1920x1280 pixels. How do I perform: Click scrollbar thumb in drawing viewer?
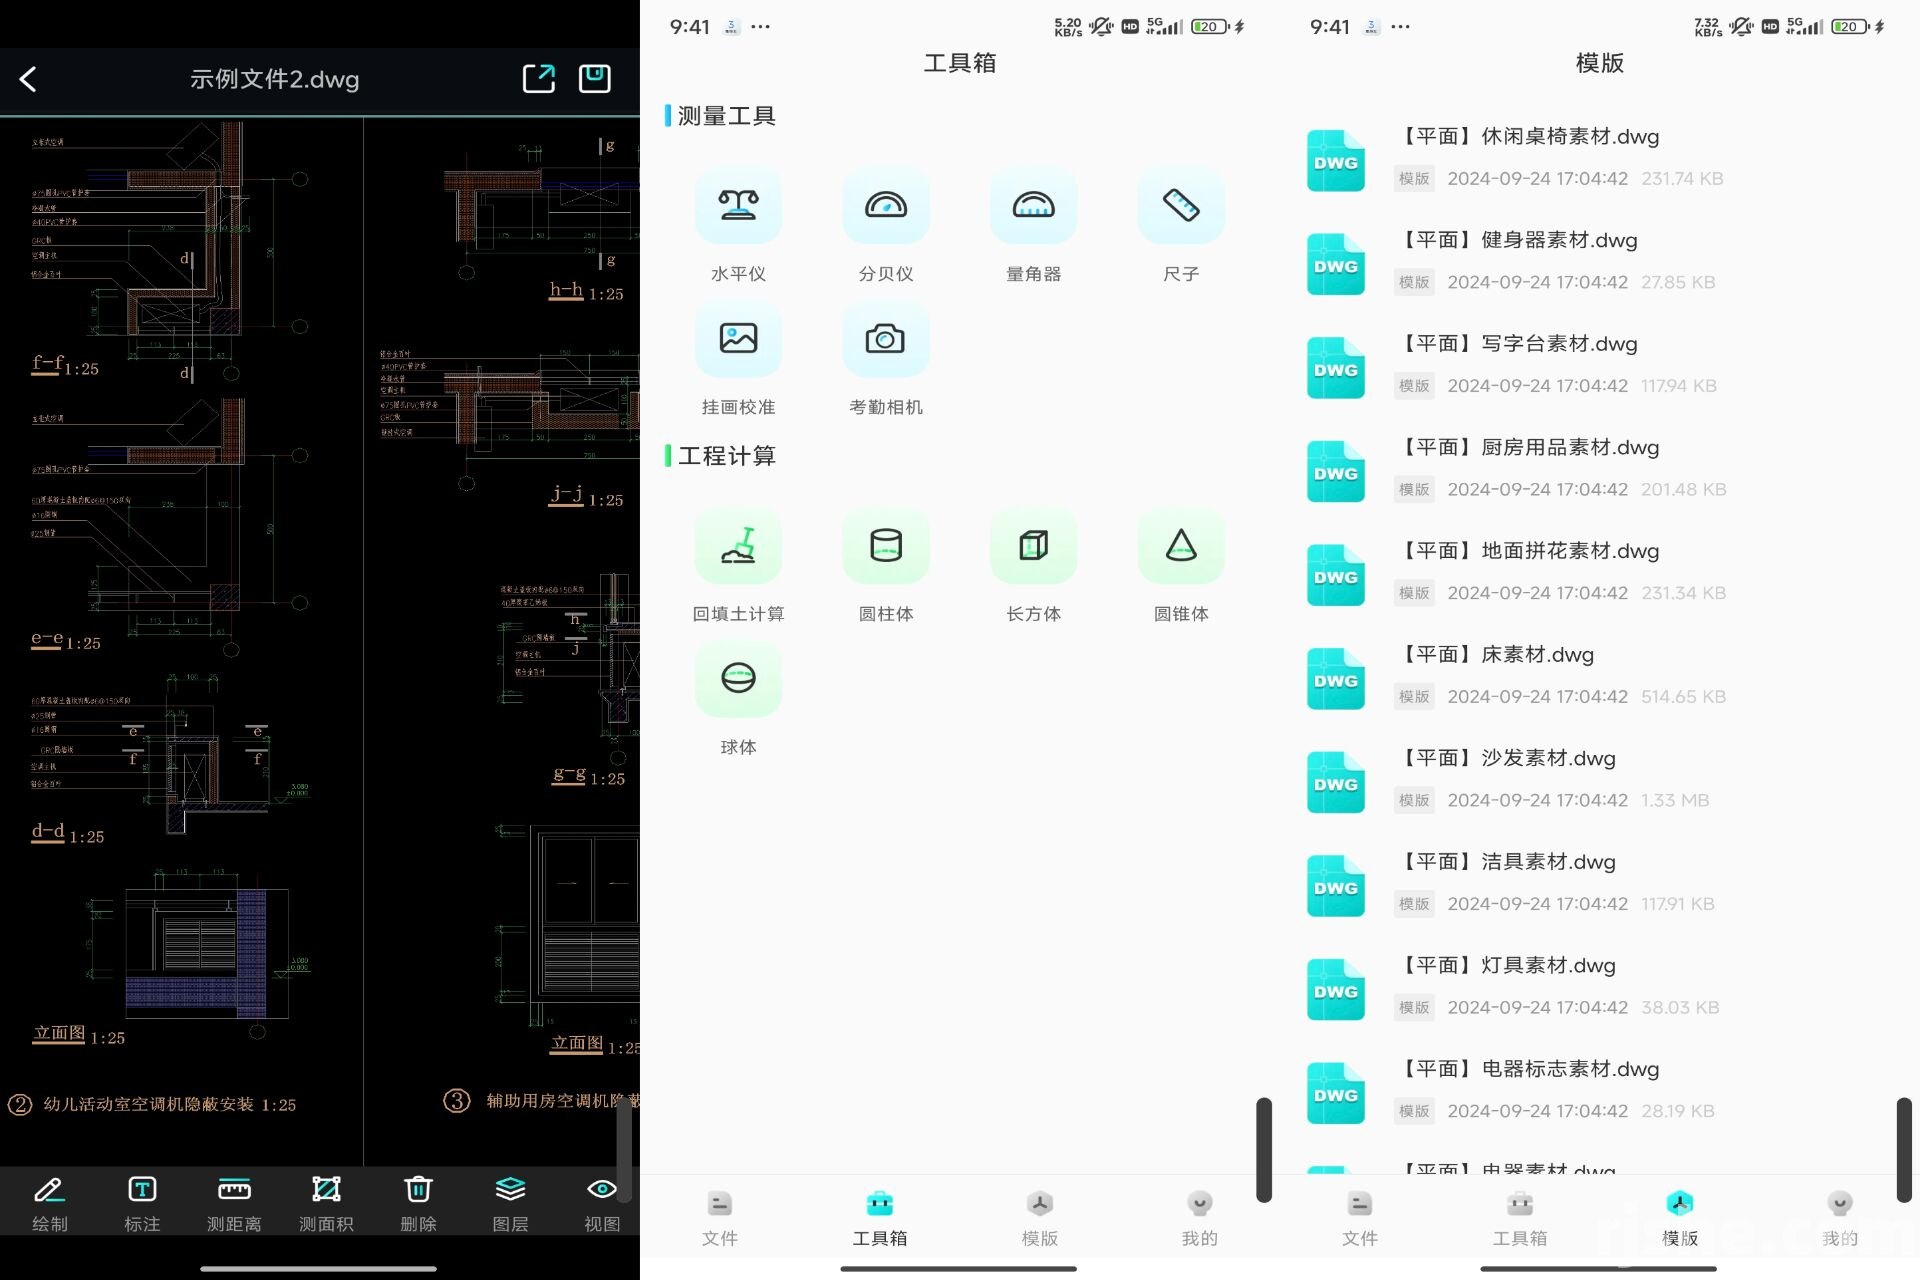point(624,1149)
